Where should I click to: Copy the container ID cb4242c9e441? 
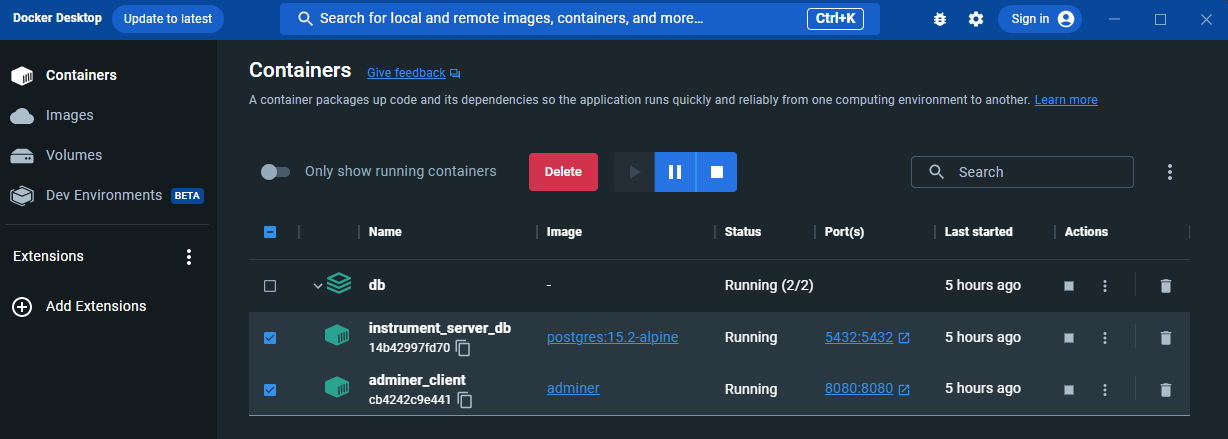pos(464,400)
